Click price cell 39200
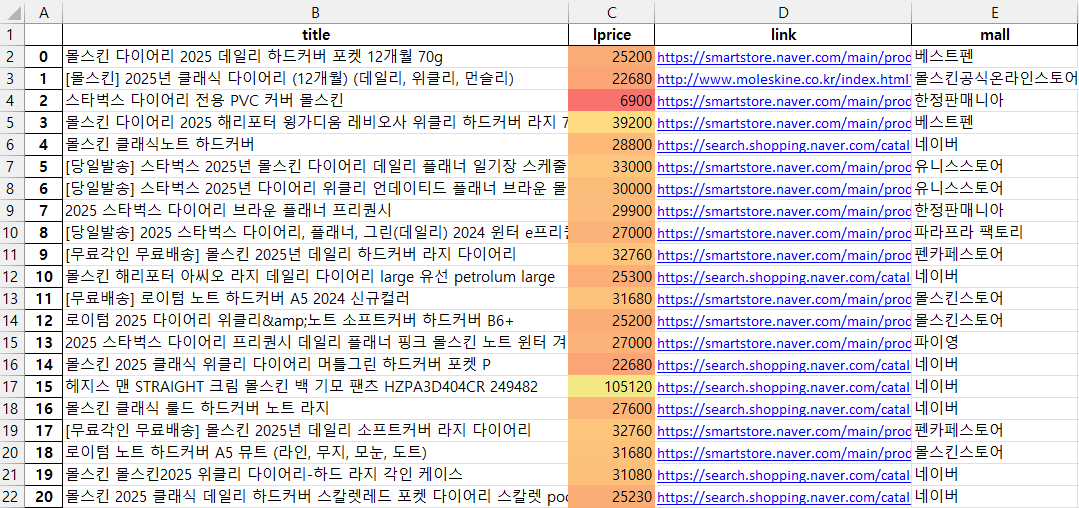1079x508 pixels. click(x=611, y=123)
